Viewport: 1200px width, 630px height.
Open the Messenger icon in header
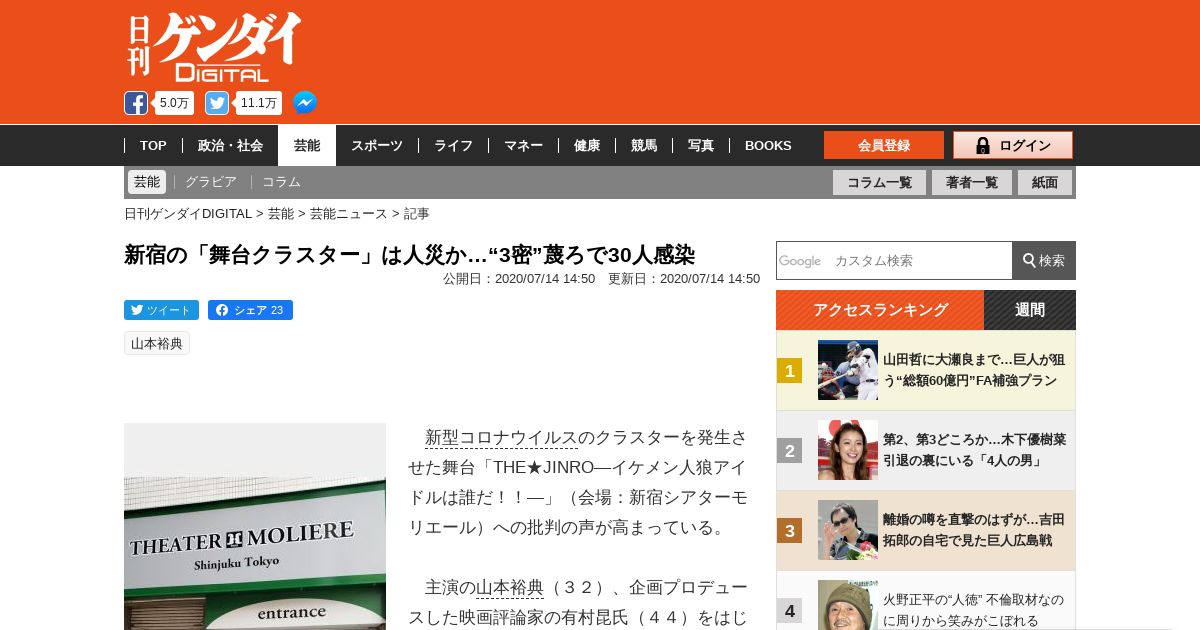point(305,103)
